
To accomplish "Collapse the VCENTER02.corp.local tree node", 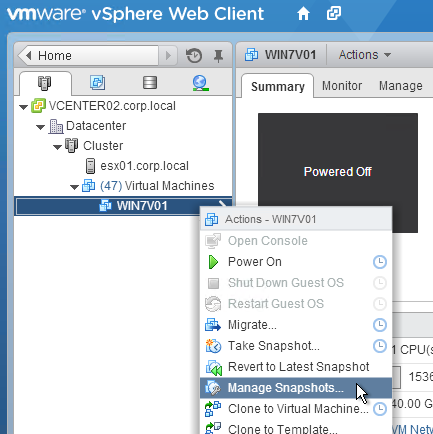I will (x=23, y=107).
